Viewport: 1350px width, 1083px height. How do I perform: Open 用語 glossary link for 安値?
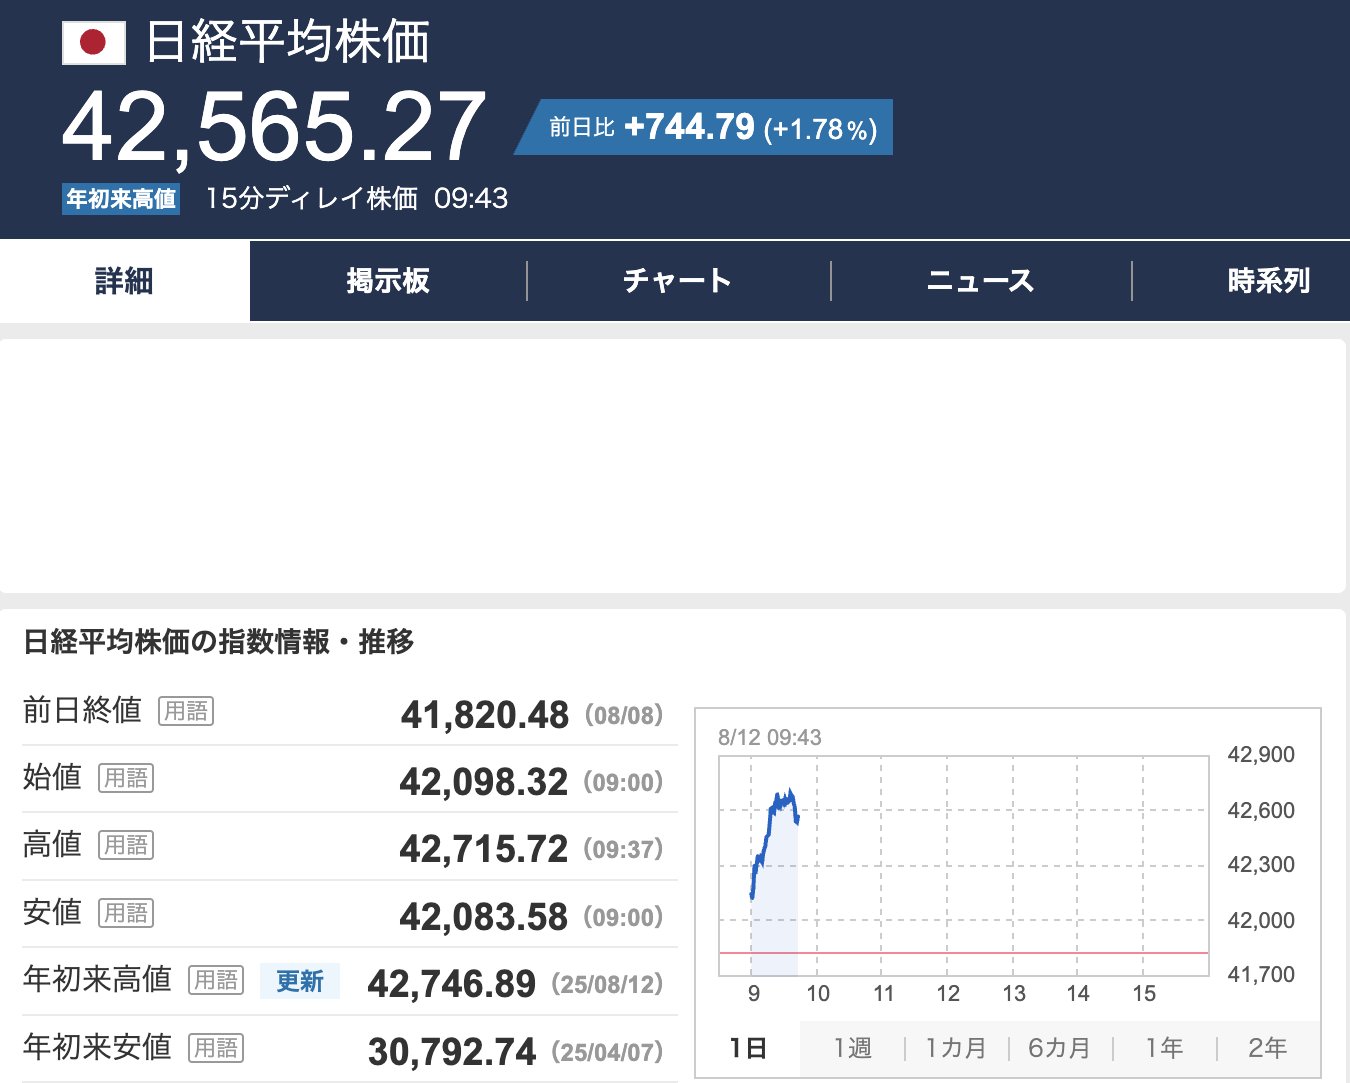126,913
